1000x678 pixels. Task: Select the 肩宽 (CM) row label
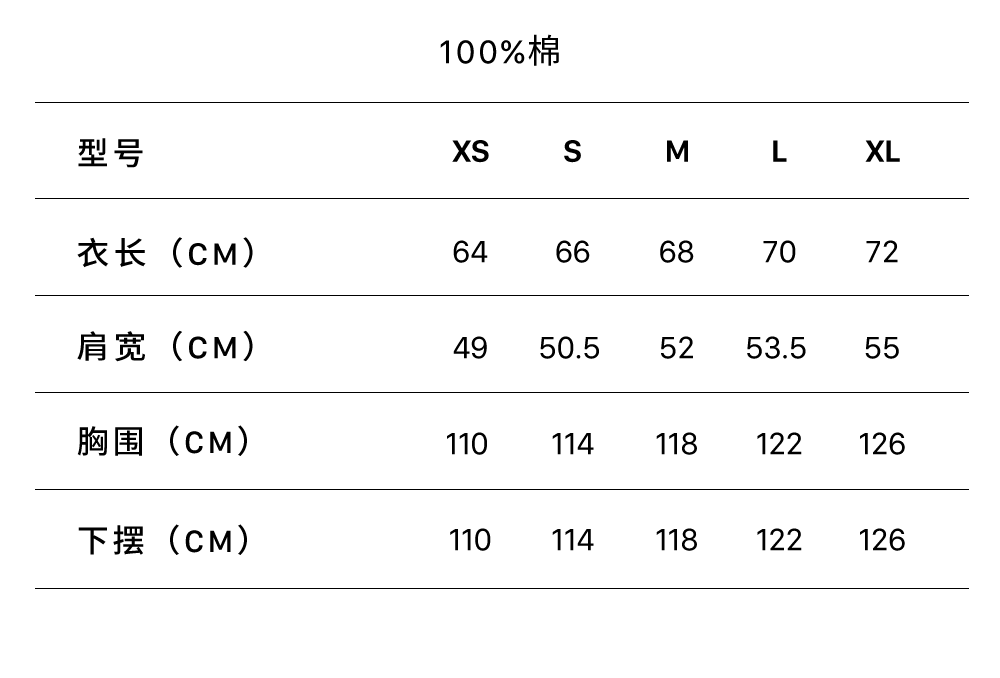point(166,348)
